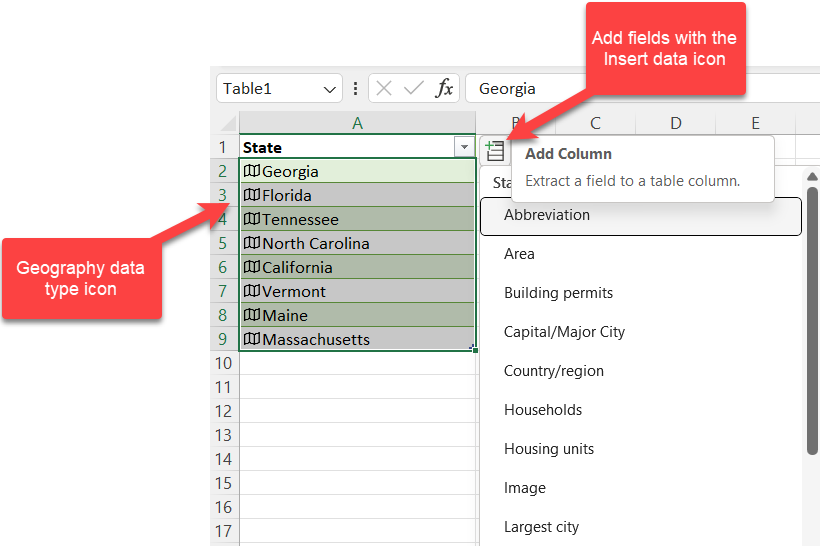
Task: Choose the Housing units field
Action: [641, 449]
